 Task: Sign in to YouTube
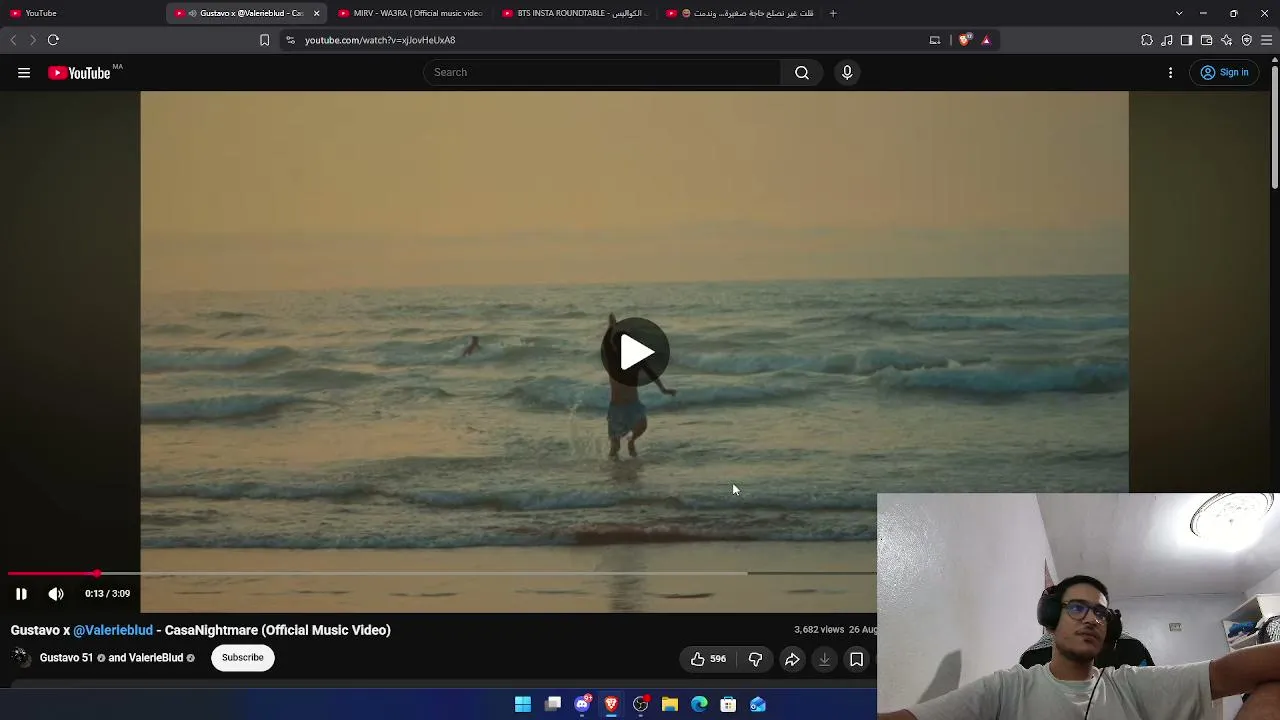tap(1225, 72)
